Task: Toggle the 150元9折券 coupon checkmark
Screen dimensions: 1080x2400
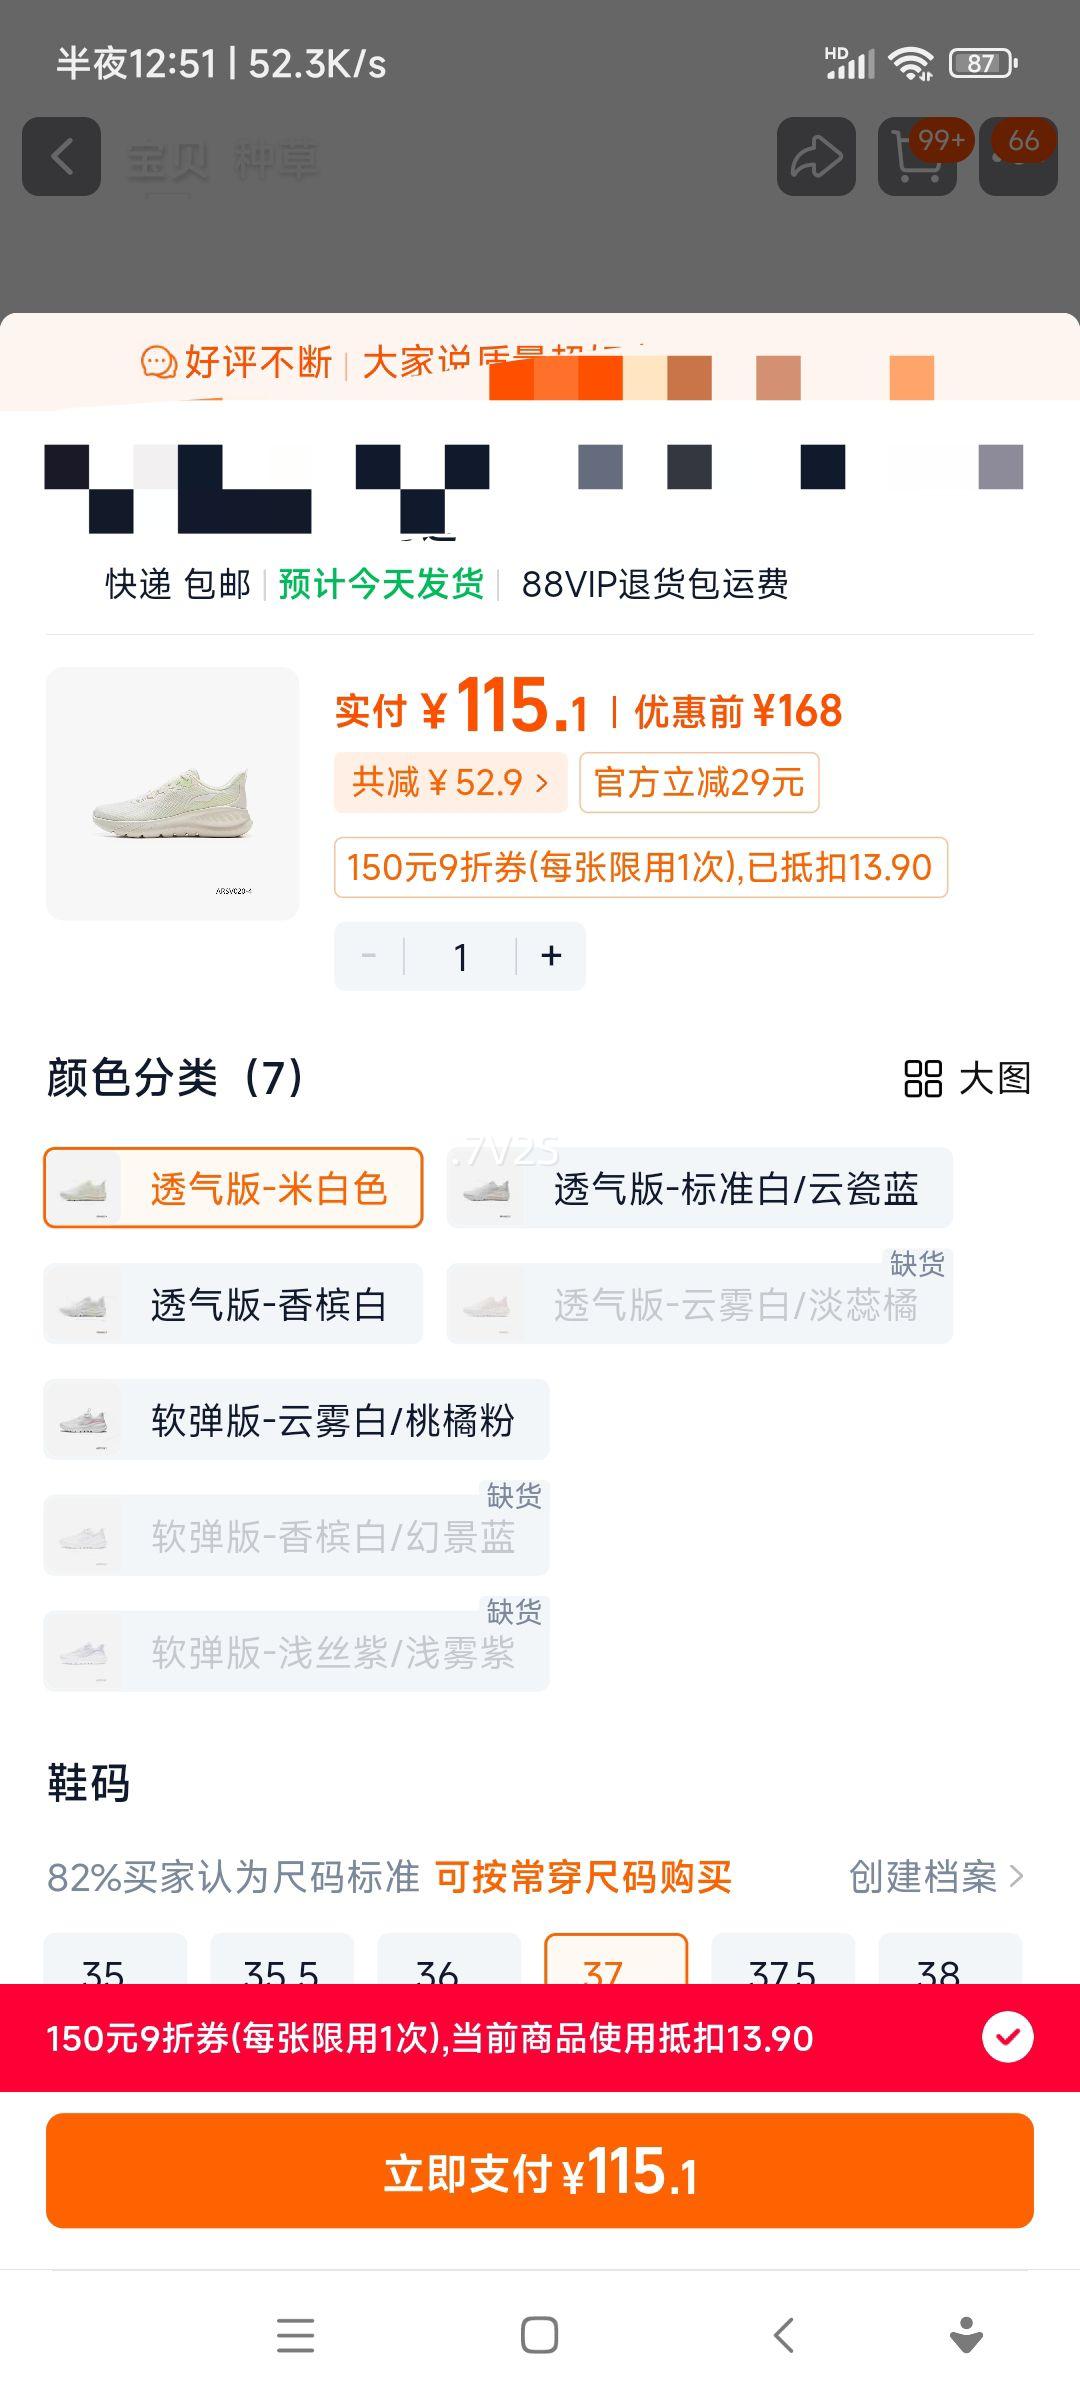Action: tap(1007, 2037)
